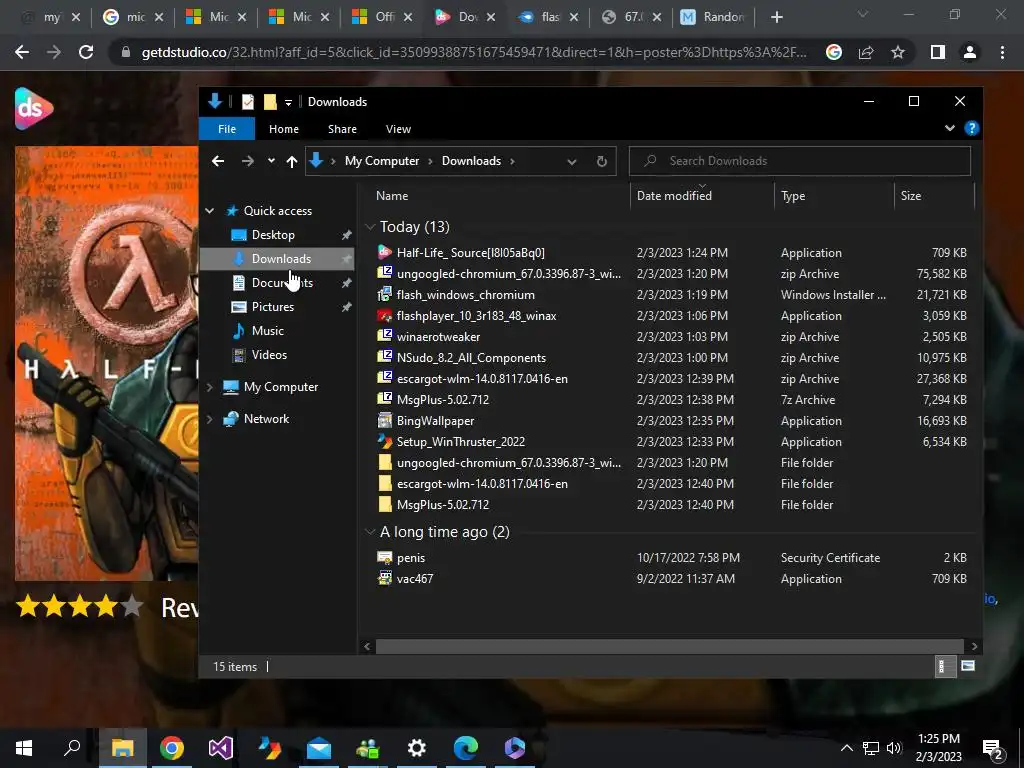Select Pictures in Quick access
This screenshot has width=1024, height=768.
[273, 307]
